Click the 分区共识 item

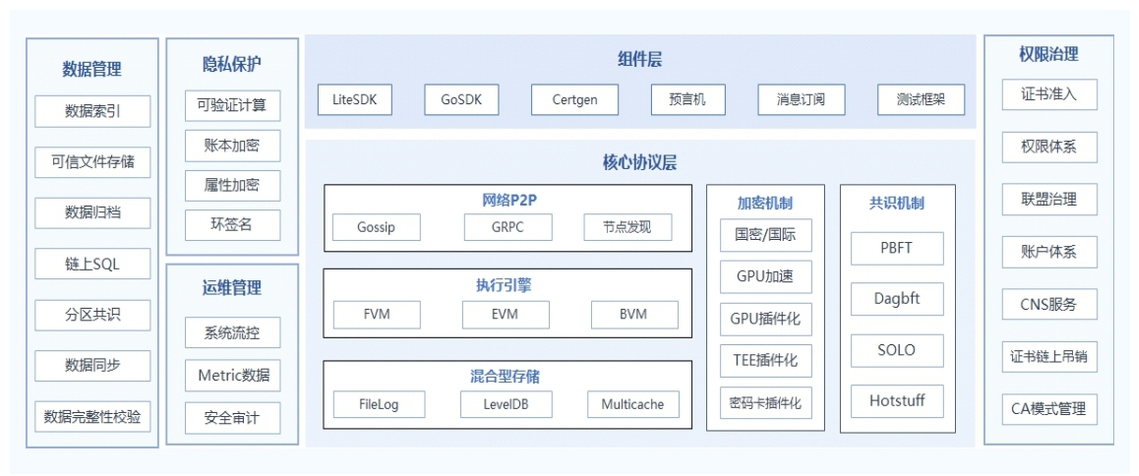pos(92,315)
